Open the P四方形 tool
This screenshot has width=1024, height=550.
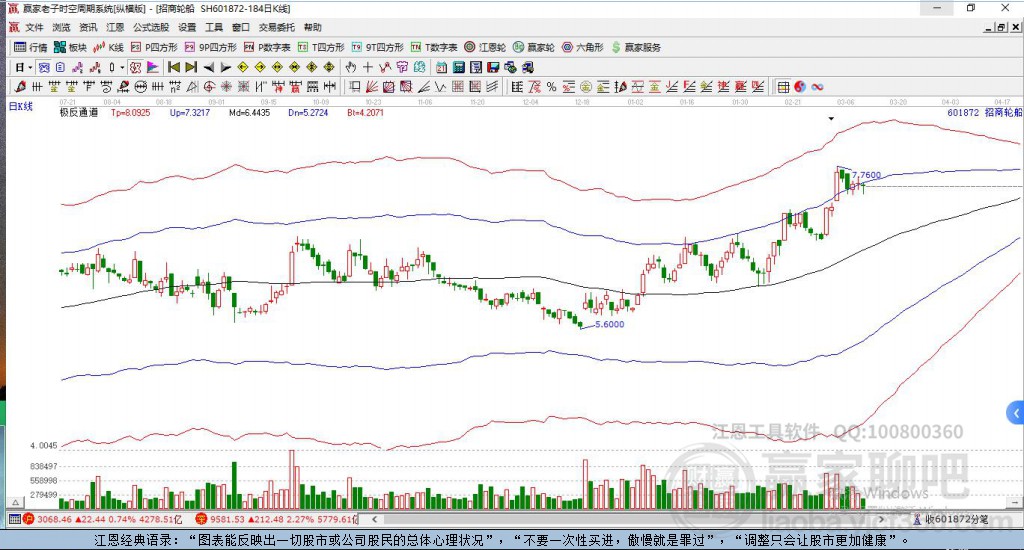coord(154,47)
